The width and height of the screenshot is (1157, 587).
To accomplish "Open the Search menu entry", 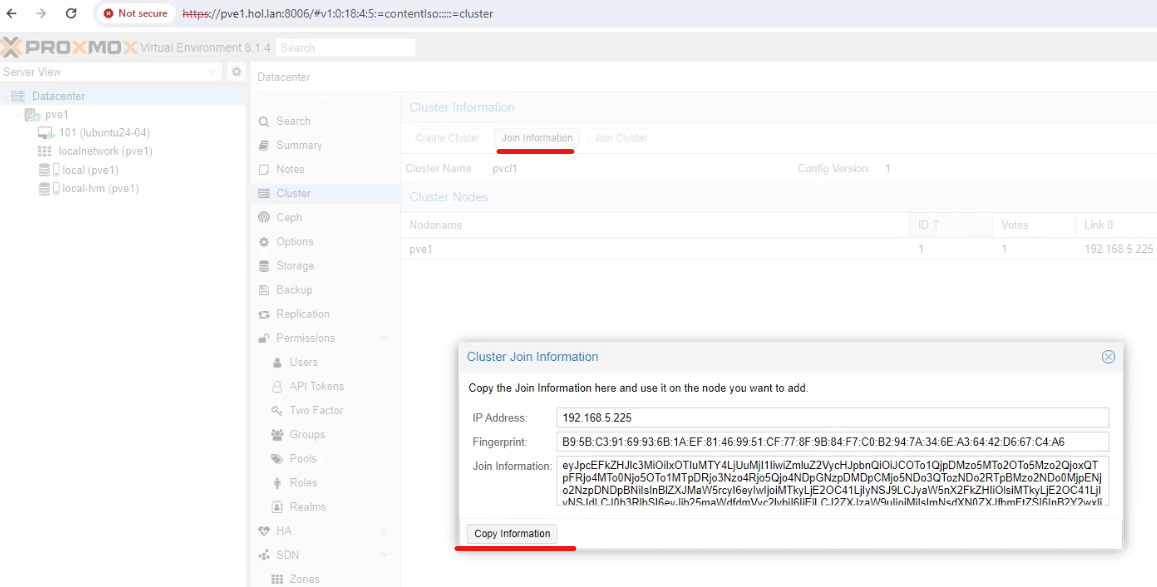I will [x=293, y=121].
